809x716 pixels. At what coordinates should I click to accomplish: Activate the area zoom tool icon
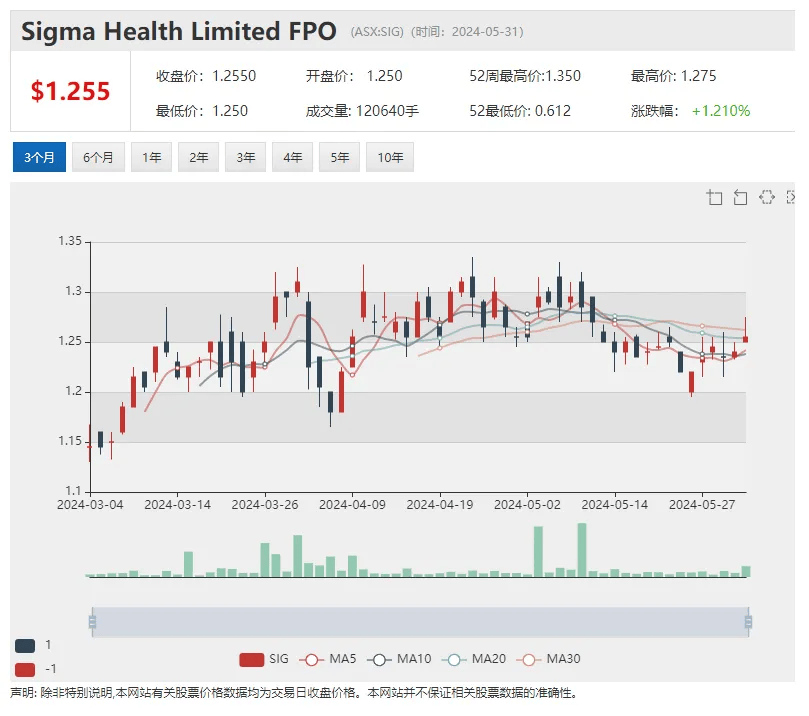pyautogui.click(x=715, y=198)
